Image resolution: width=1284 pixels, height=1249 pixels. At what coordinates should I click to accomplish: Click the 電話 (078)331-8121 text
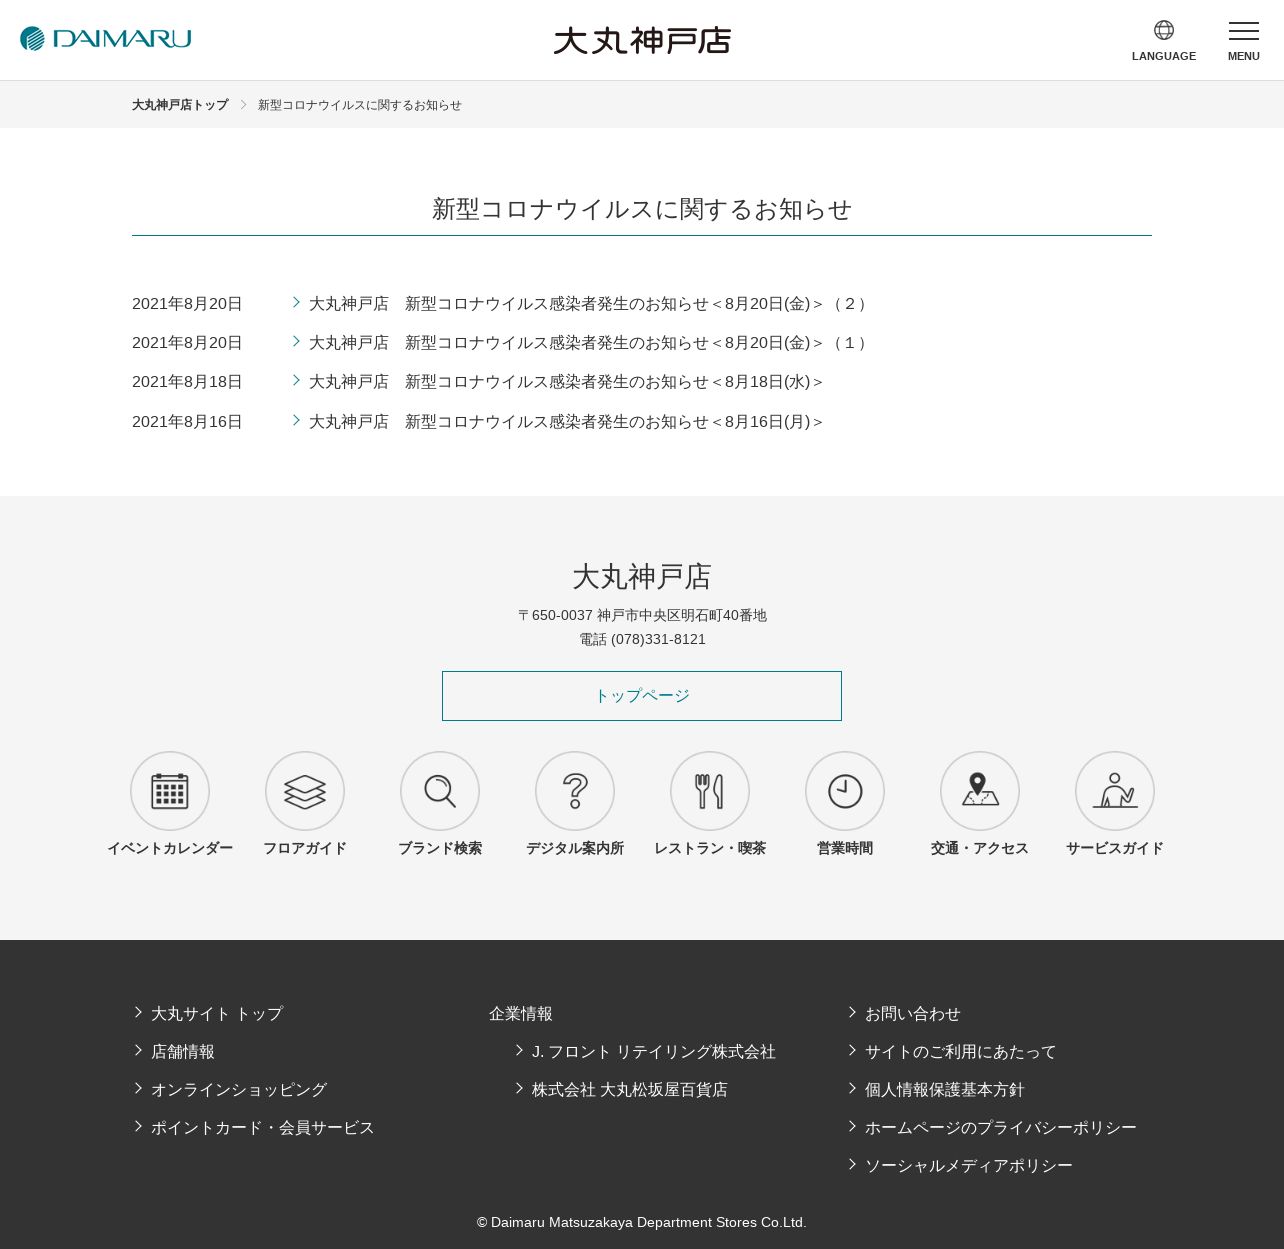[x=642, y=639]
